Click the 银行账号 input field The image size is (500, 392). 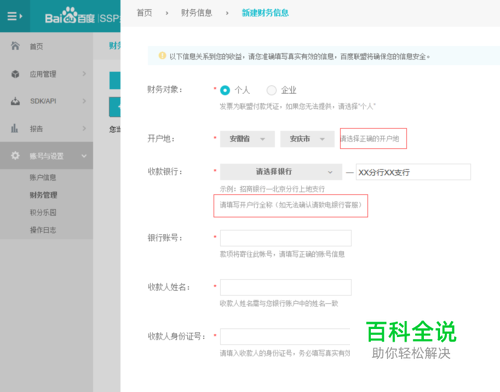[286, 238]
